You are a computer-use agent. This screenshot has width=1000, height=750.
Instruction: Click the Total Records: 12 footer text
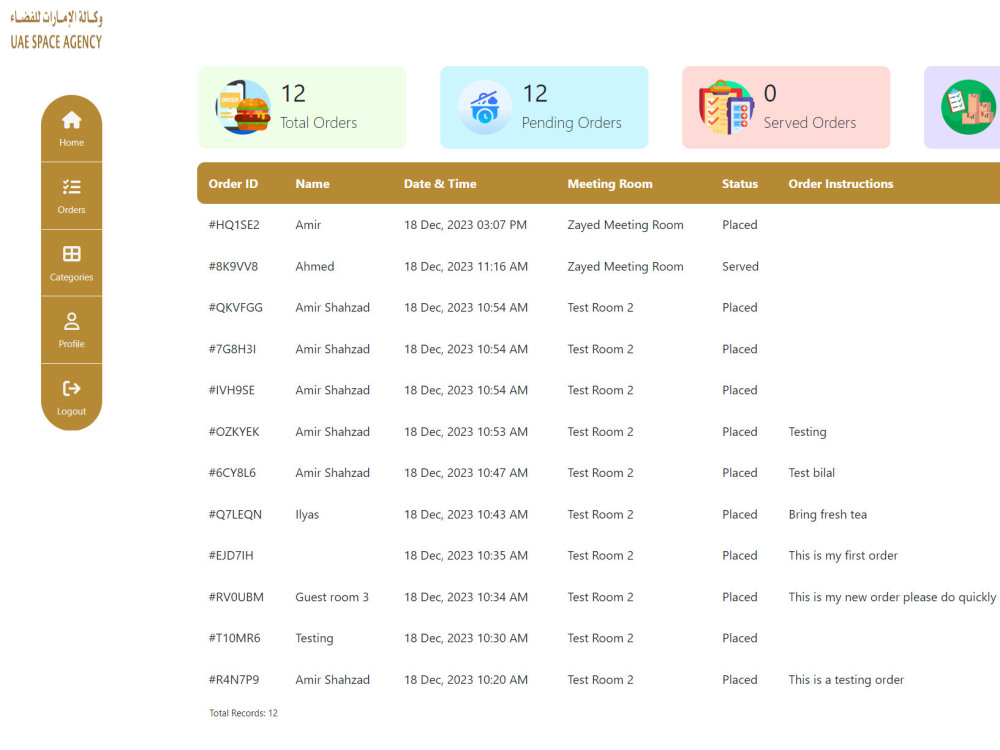[x=244, y=713]
